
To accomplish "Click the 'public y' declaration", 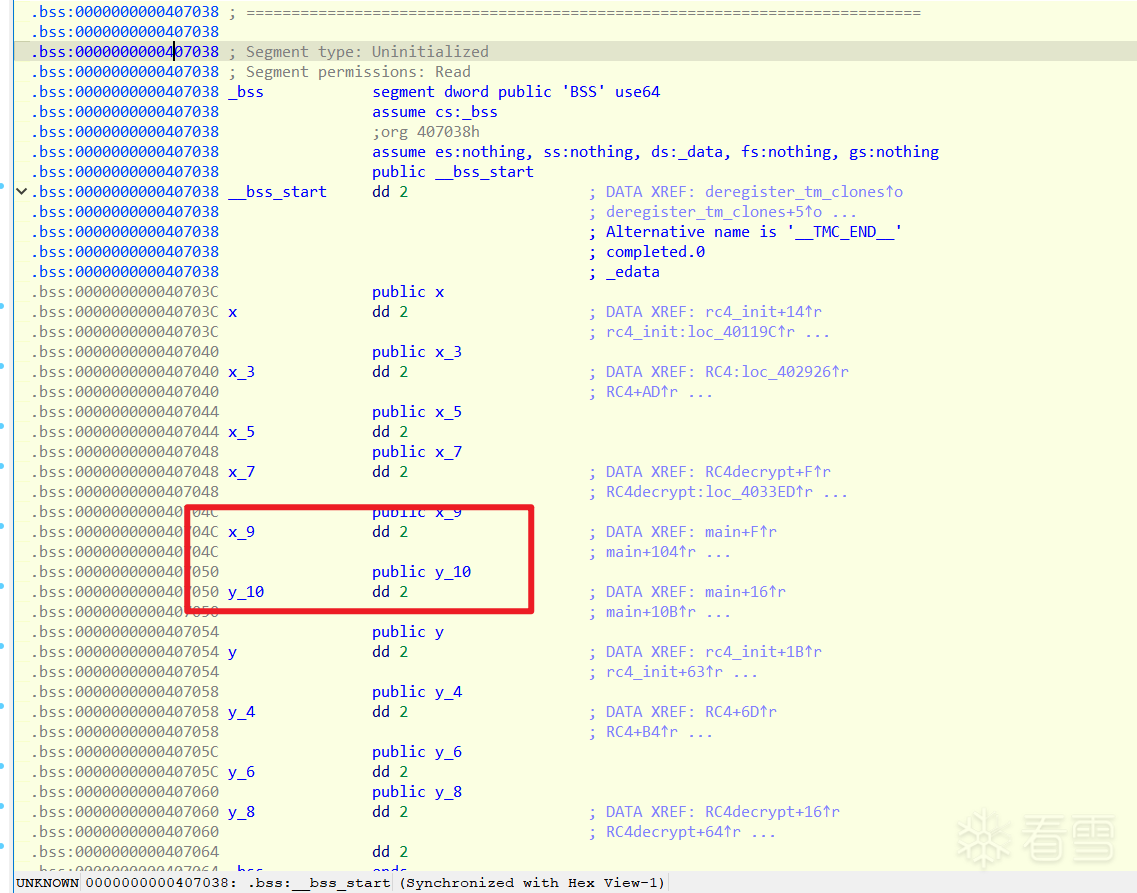I will pos(408,632).
